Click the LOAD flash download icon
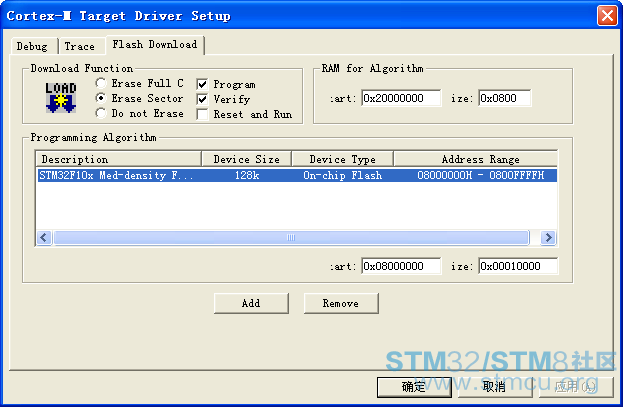This screenshot has height=407, width=623. tap(60, 98)
